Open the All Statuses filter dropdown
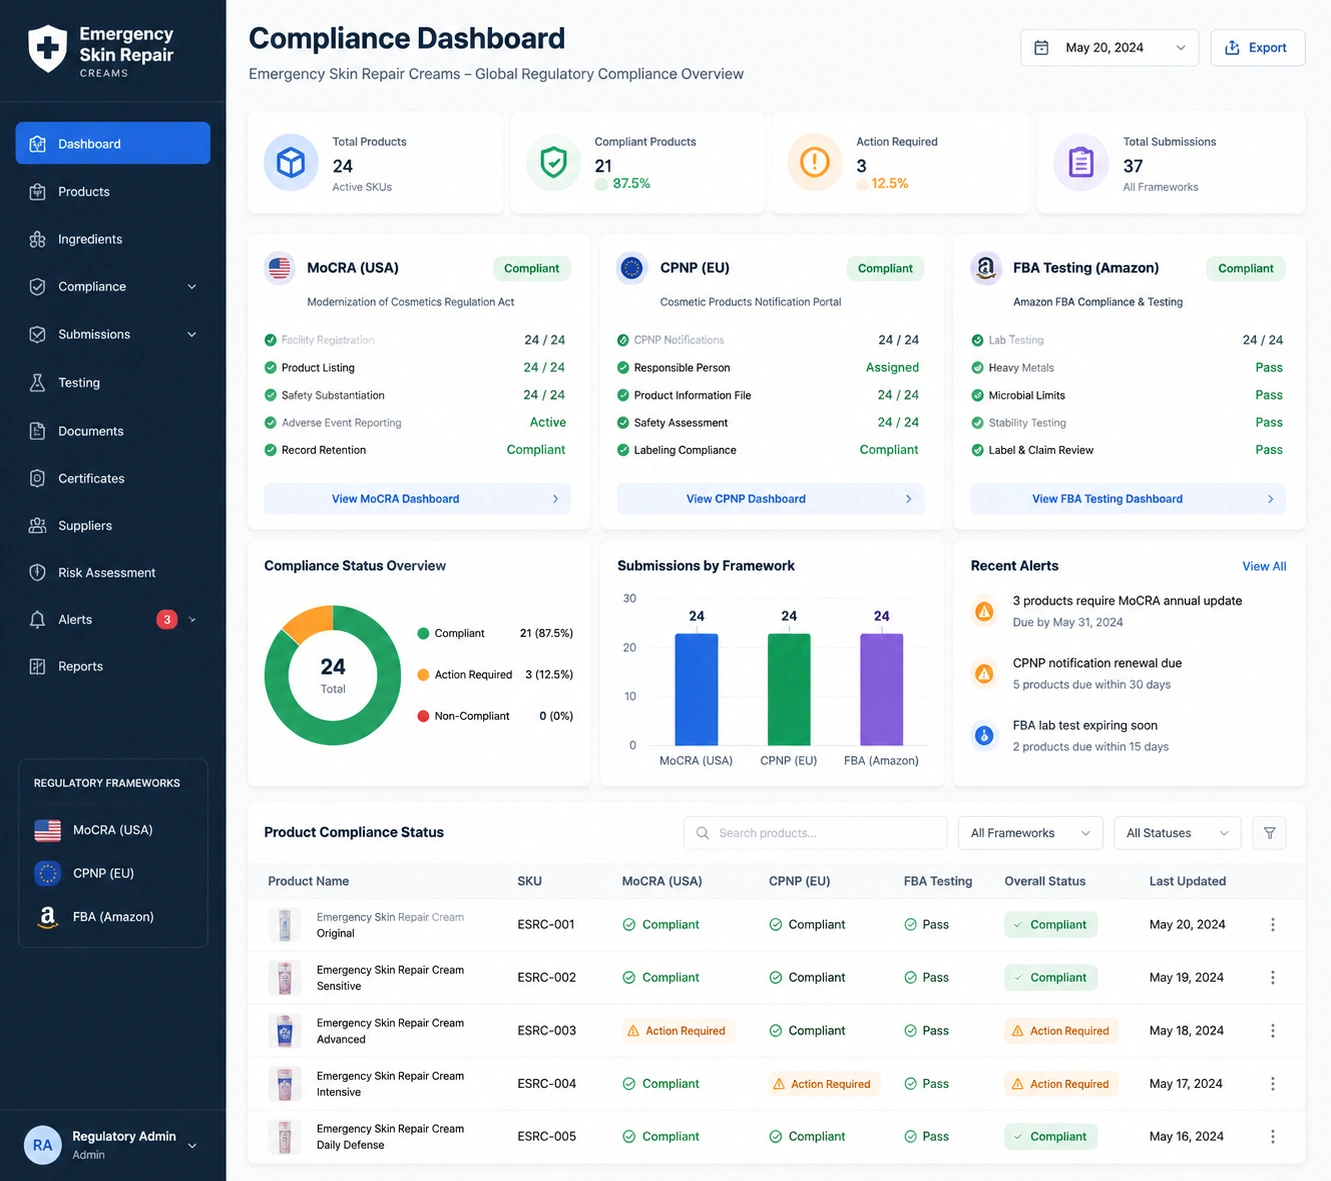 tap(1177, 833)
